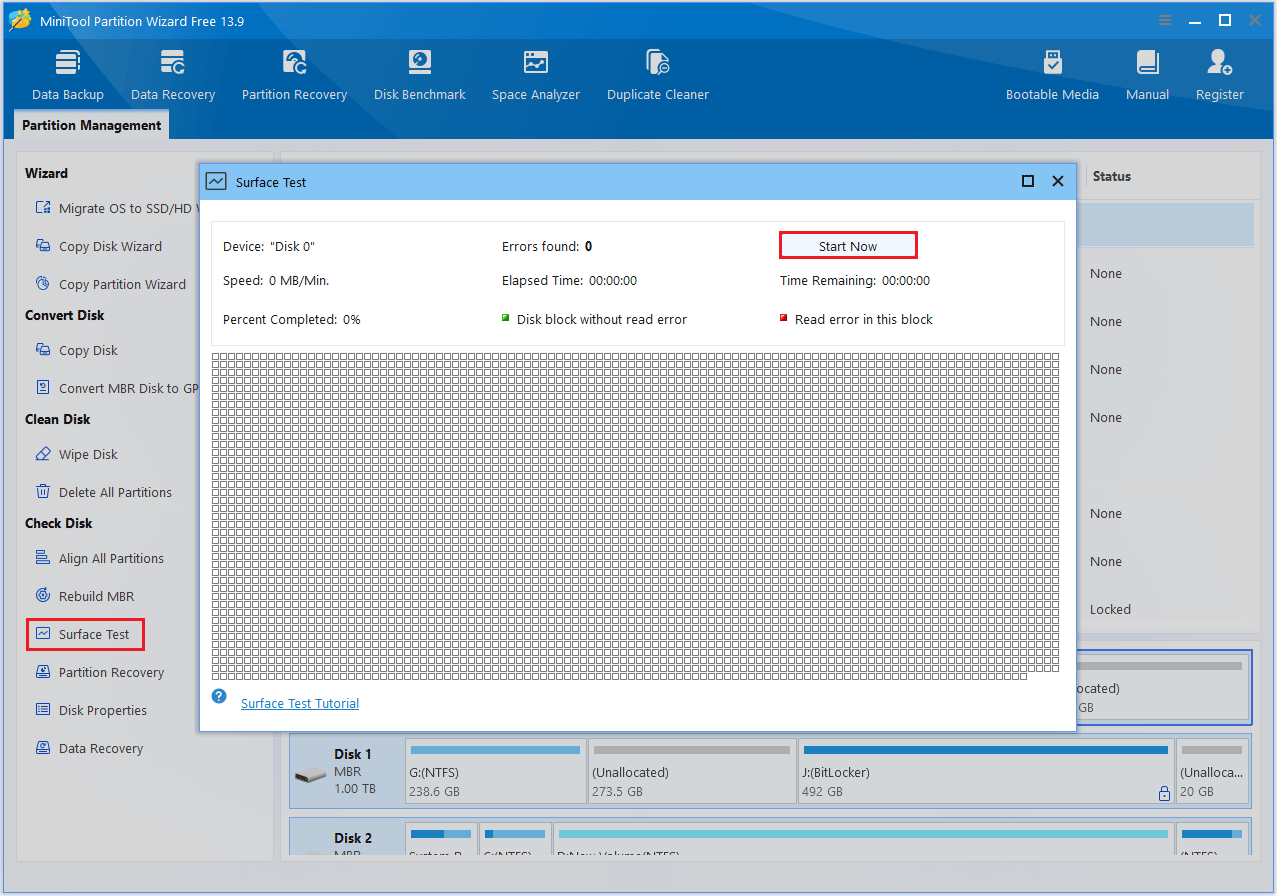Select Migrate OS to SSD/HD wizard
The width and height of the screenshot is (1277, 896).
coord(118,208)
